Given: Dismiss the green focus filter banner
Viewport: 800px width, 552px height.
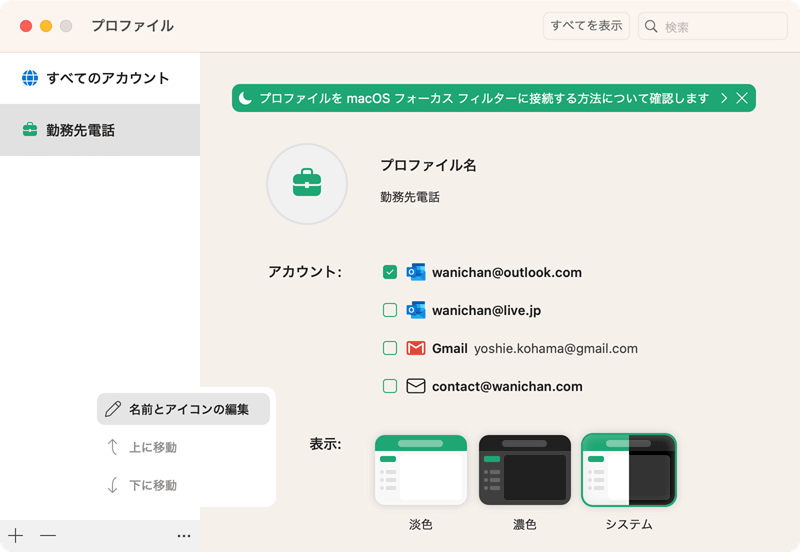Looking at the screenshot, I should tap(742, 98).
